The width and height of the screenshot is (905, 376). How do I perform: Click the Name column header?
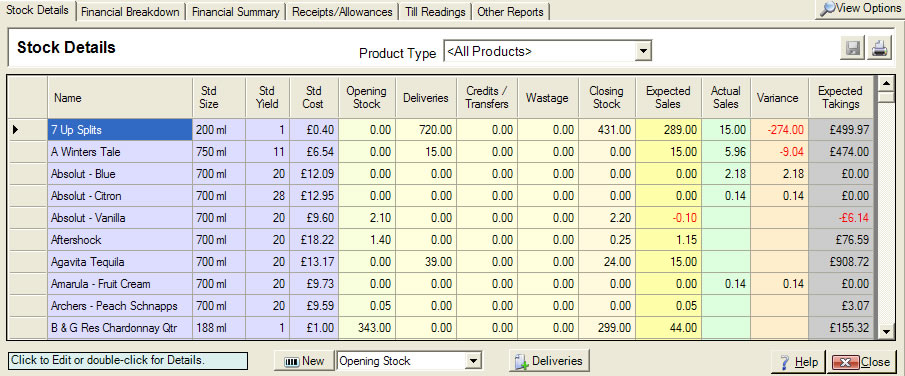pos(119,98)
